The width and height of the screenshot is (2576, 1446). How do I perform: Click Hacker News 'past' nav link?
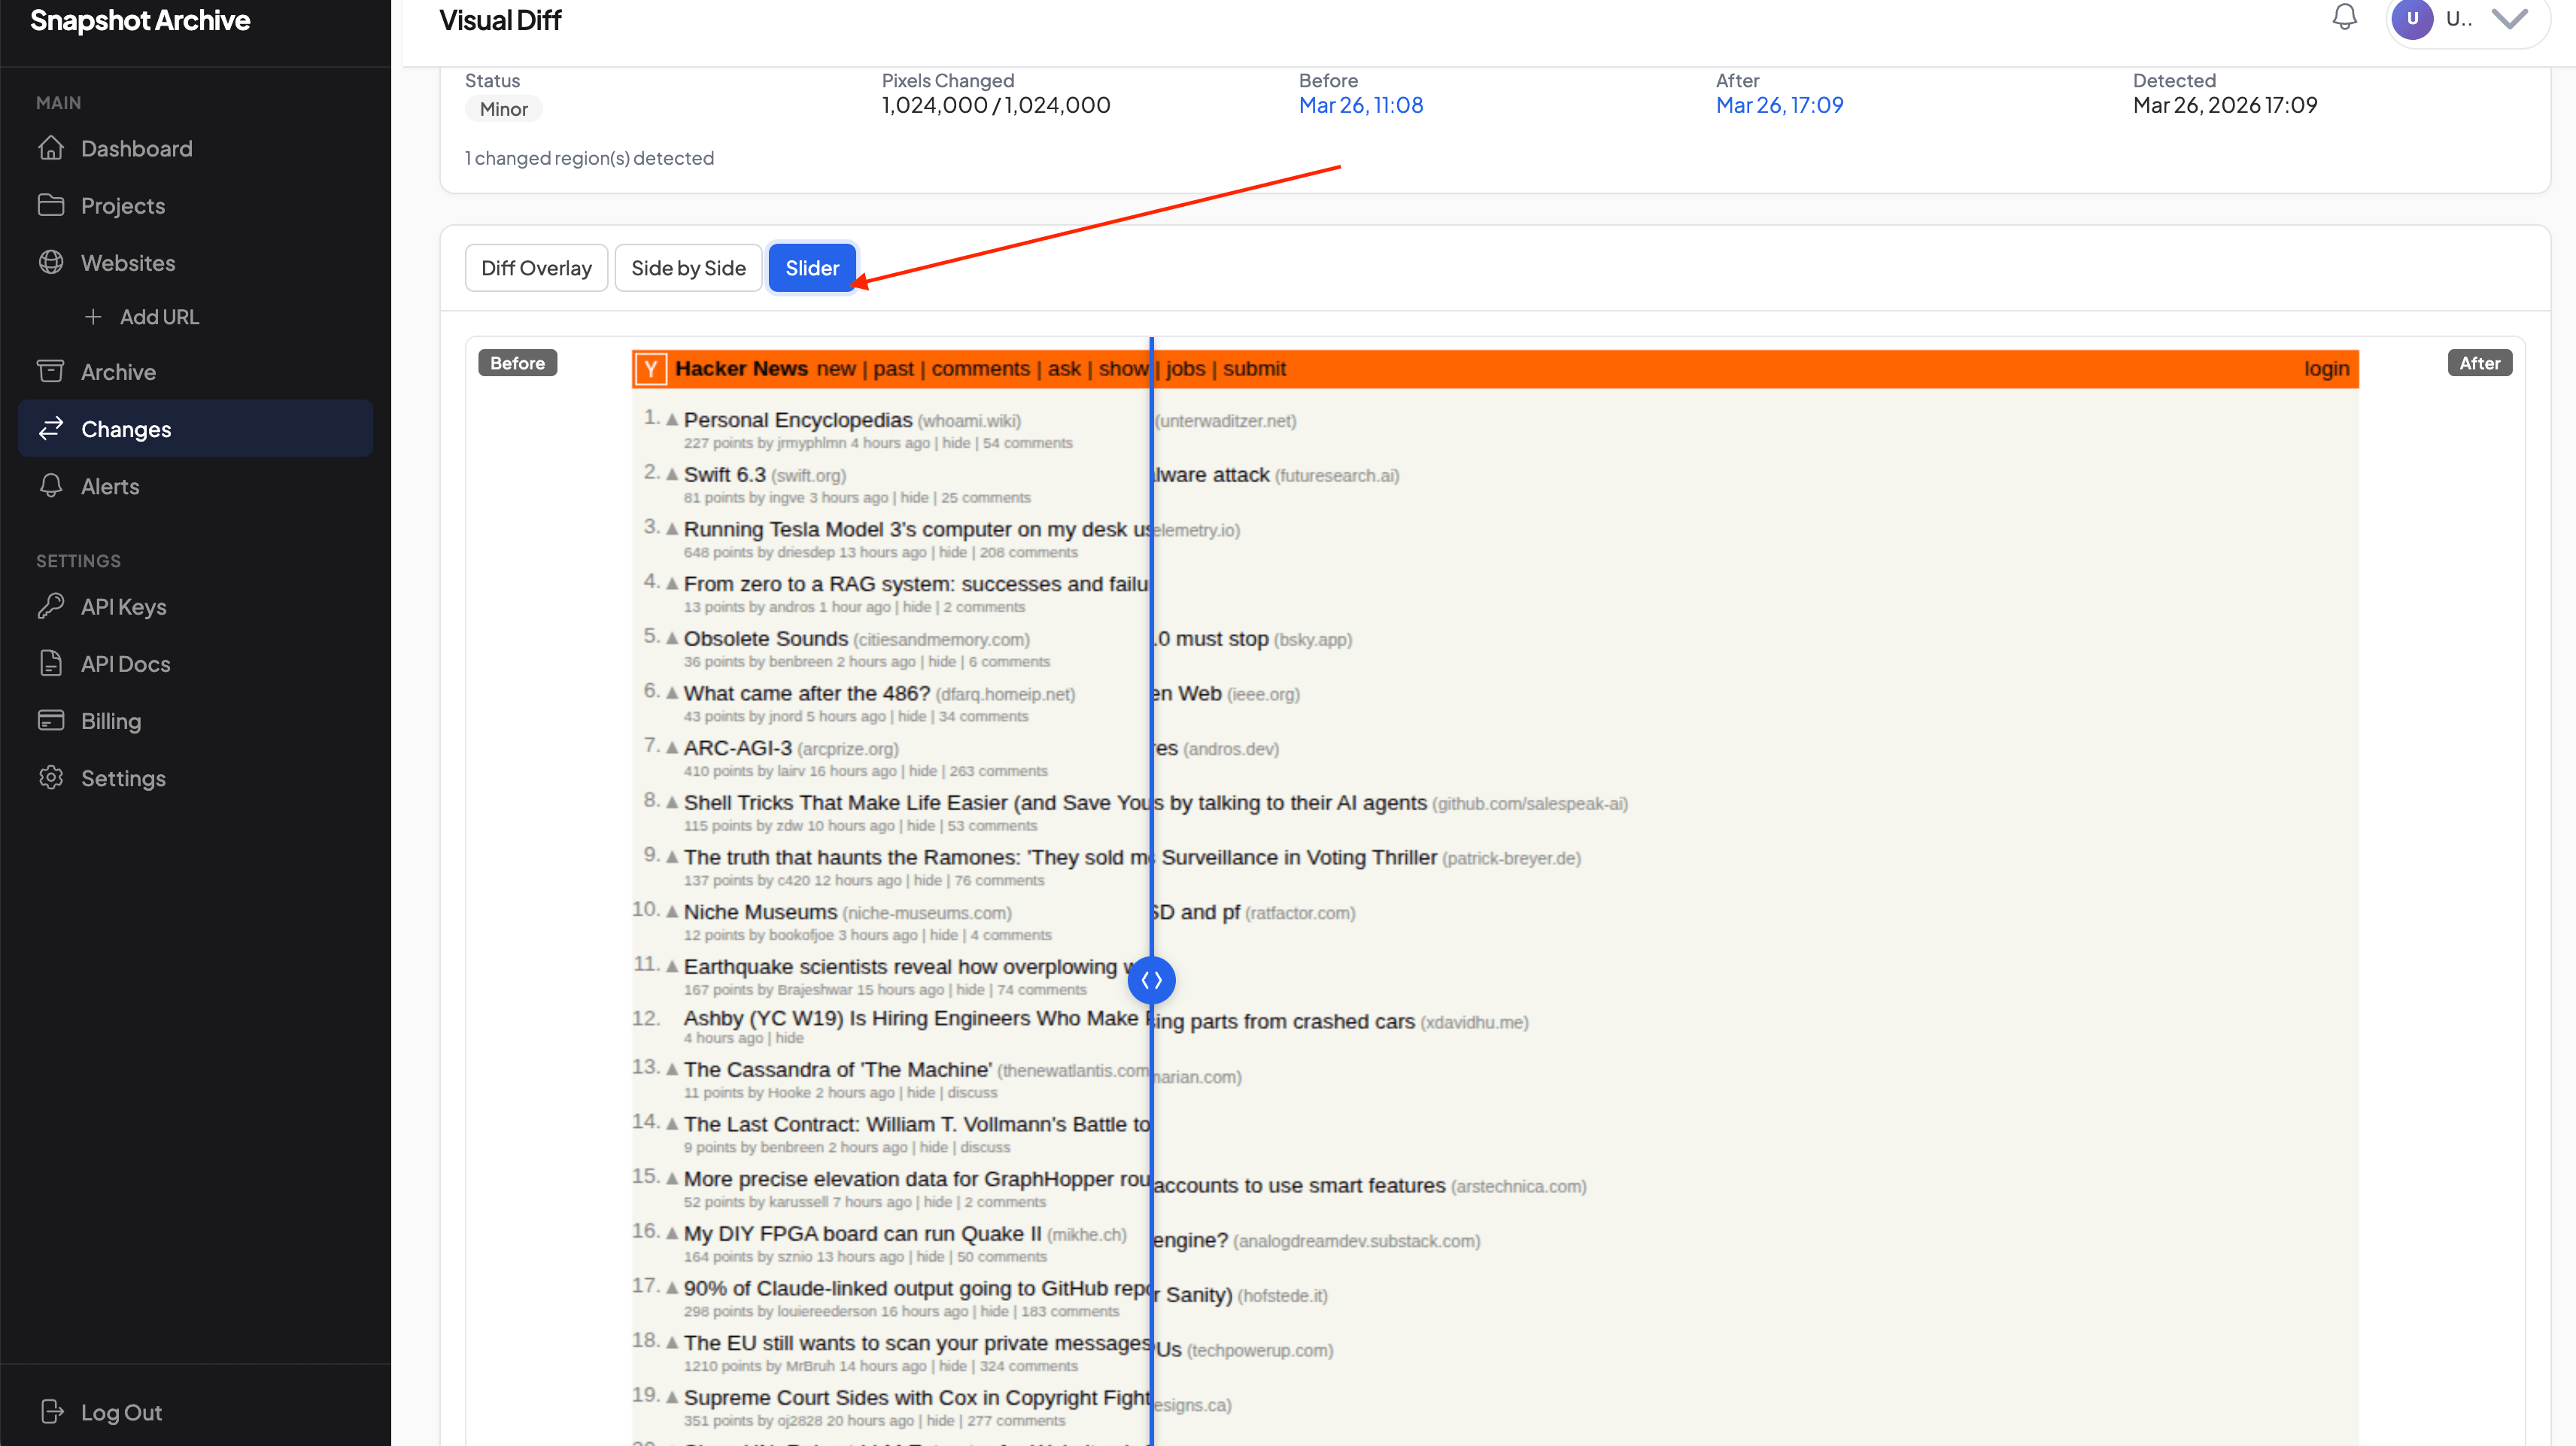(893, 369)
